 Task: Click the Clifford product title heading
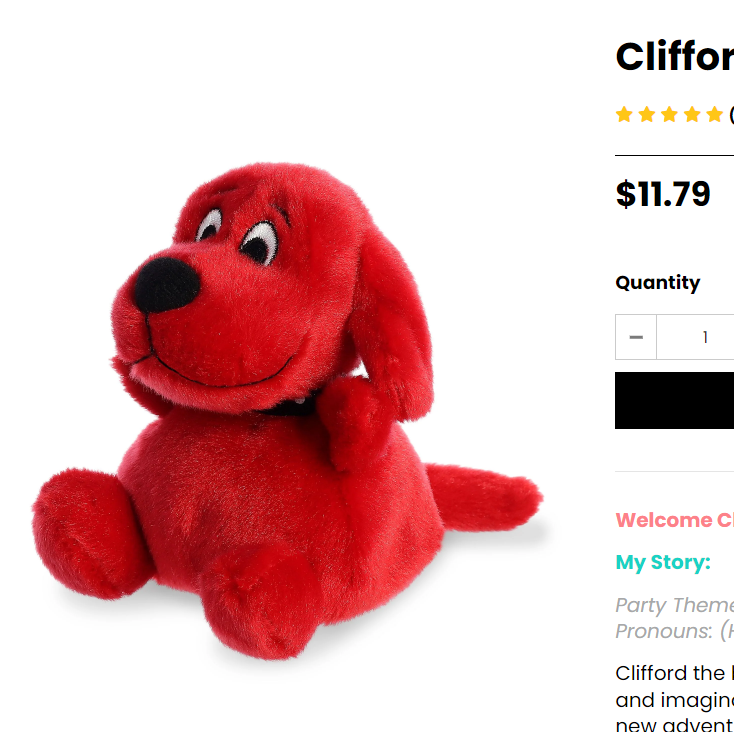point(675,57)
